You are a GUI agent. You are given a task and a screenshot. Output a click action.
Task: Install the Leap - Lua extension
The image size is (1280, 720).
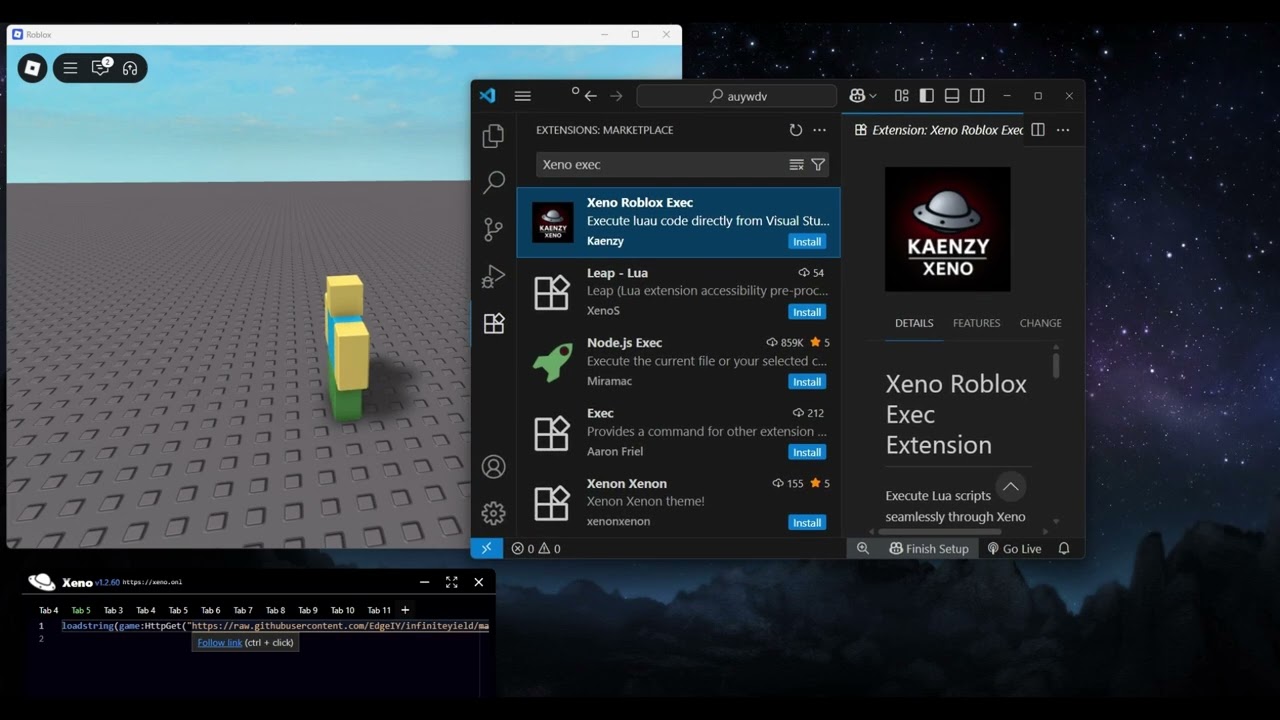pos(807,312)
